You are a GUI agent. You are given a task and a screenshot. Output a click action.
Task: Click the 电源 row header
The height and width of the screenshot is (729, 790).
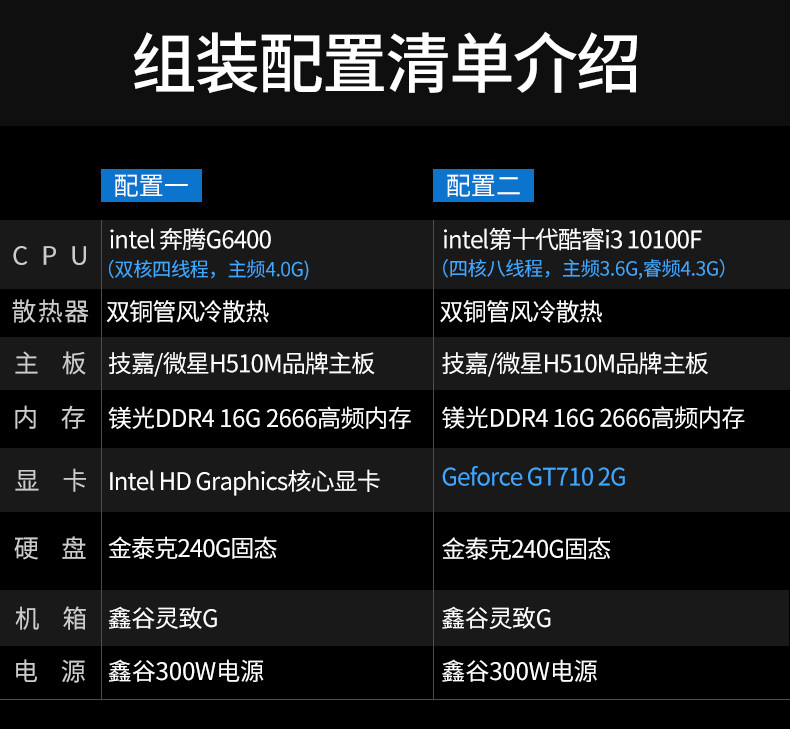tap(50, 671)
